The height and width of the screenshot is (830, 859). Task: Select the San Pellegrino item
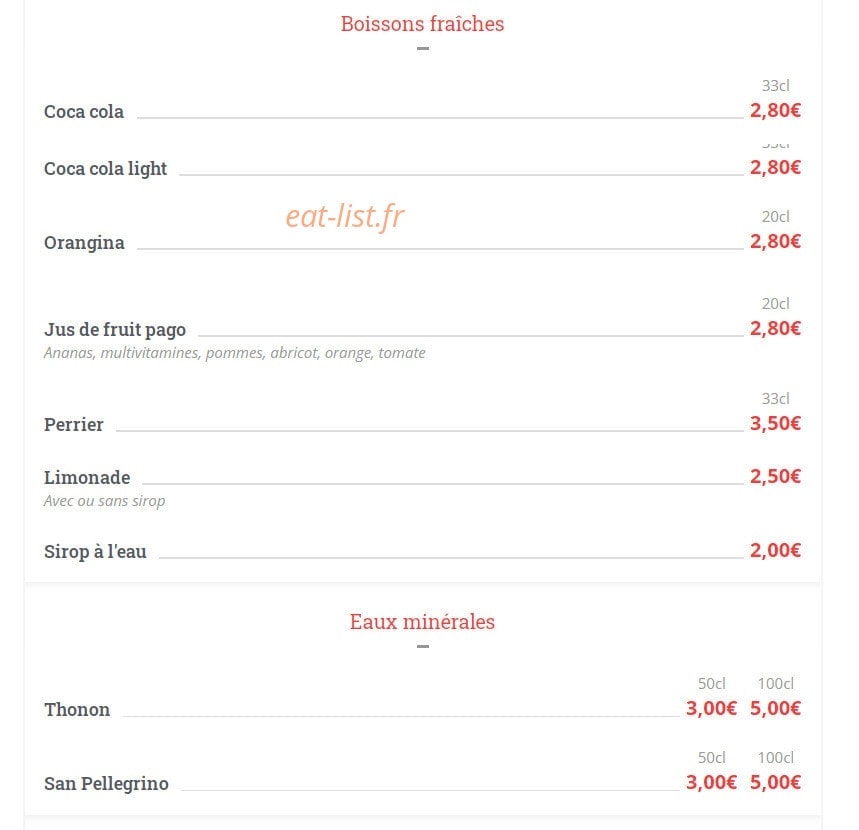[106, 784]
